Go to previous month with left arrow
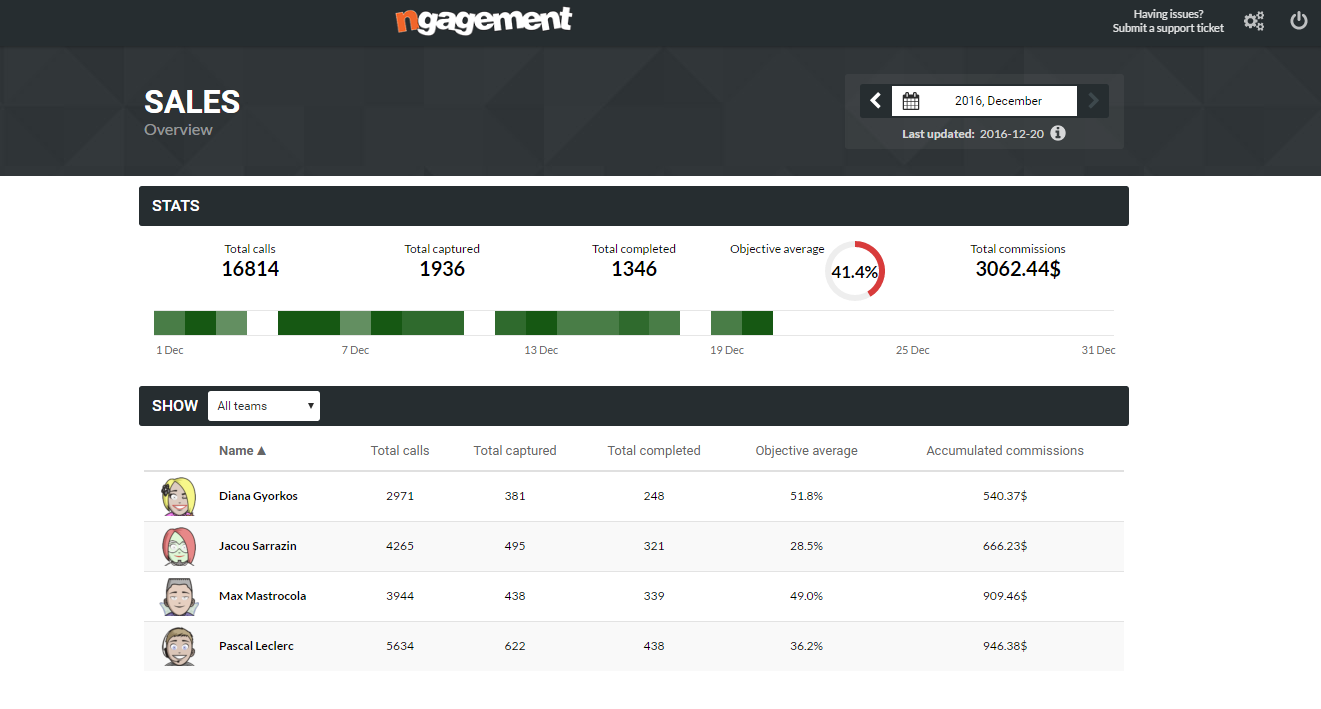Screen dimensions: 1321x709 click(x=876, y=101)
